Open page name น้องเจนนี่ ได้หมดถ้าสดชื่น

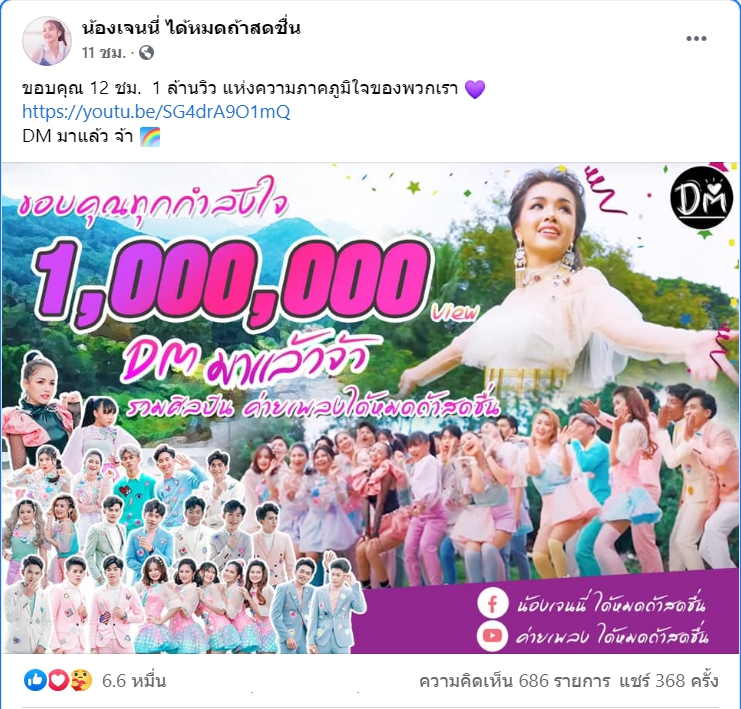coord(191,28)
